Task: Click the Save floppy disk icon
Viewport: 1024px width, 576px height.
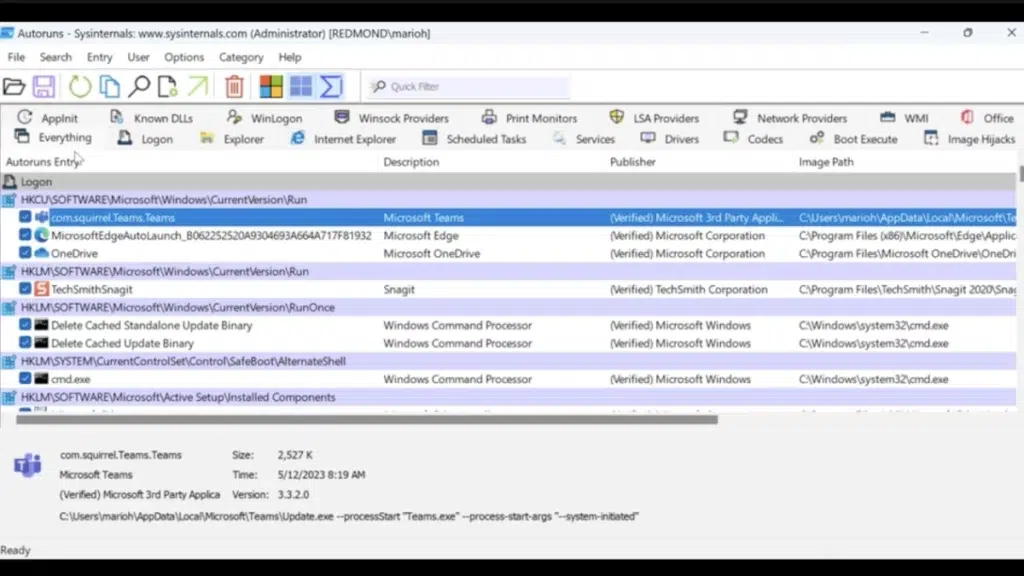Action: [x=44, y=87]
